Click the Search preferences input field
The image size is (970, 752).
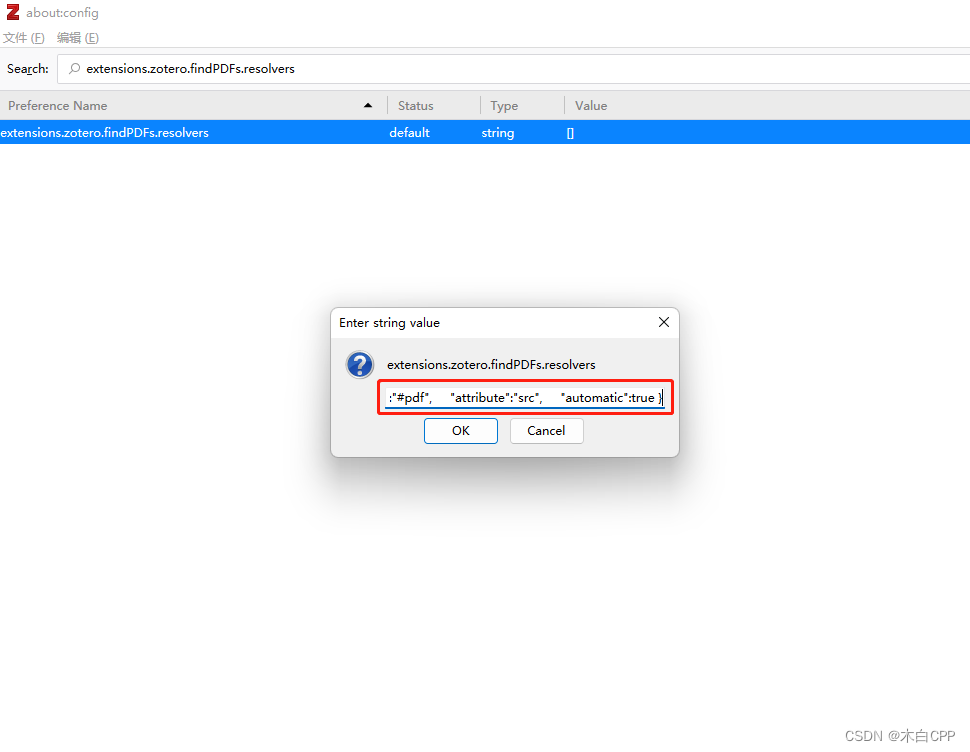click(x=513, y=69)
